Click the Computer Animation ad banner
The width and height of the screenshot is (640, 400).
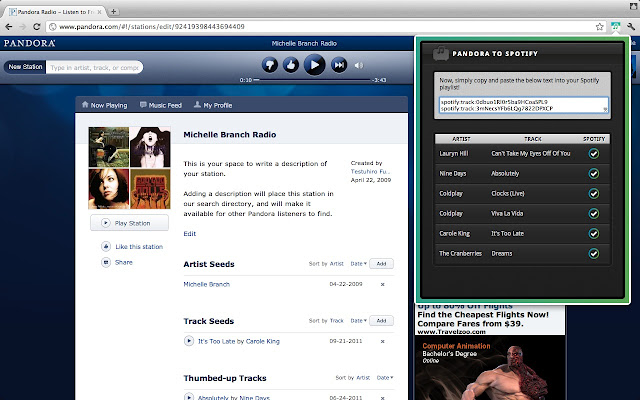(x=490, y=368)
